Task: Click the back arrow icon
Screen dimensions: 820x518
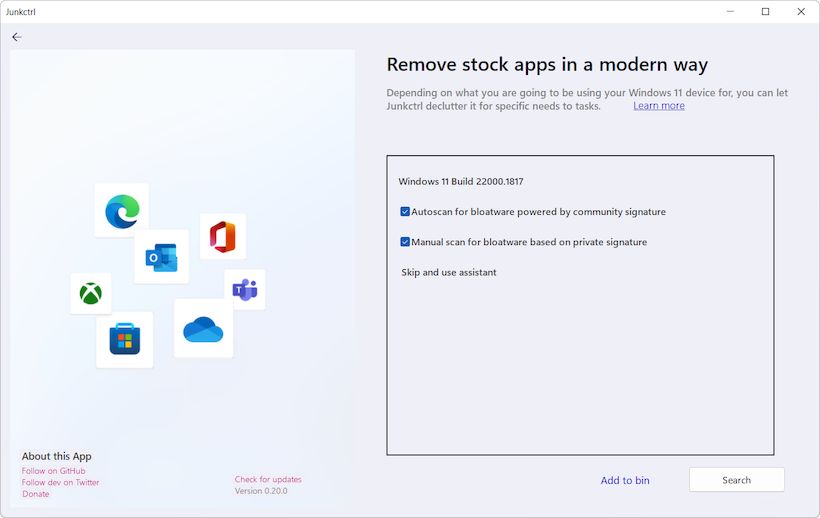Action: [x=16, y=37]
